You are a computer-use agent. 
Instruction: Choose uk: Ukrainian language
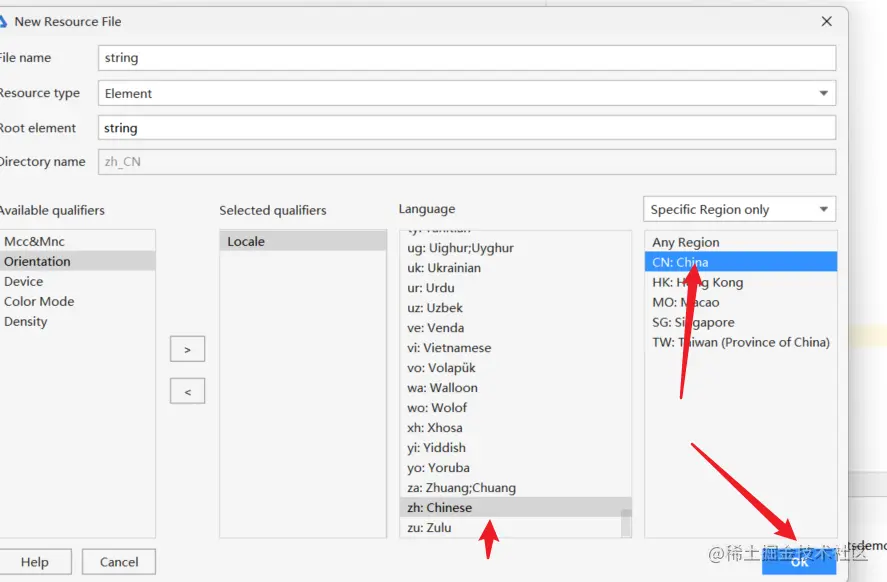tap(515, 268)
